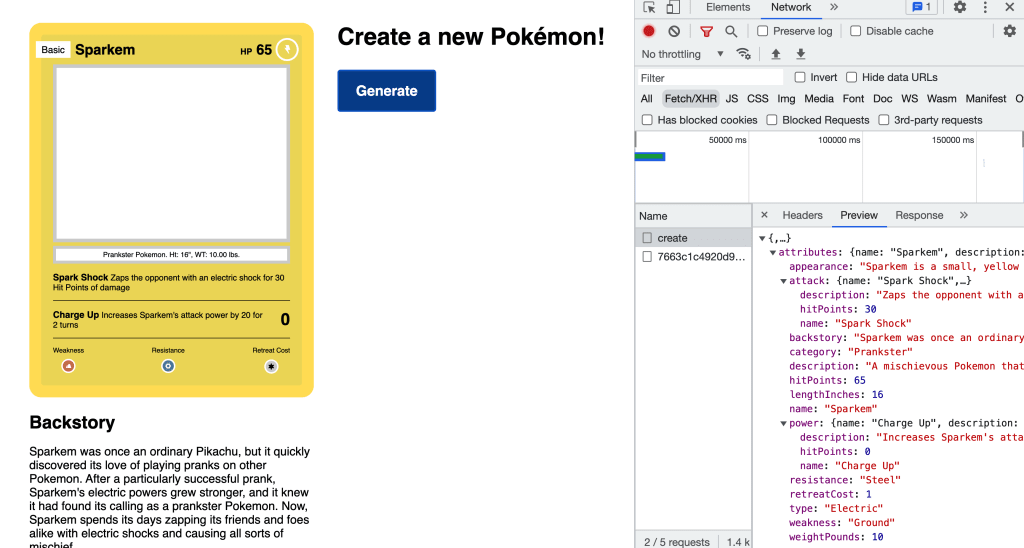Filter requests by Font
Image resolution: width=1024 pixels, height=548 pixels.
click(x=853, y=99)
